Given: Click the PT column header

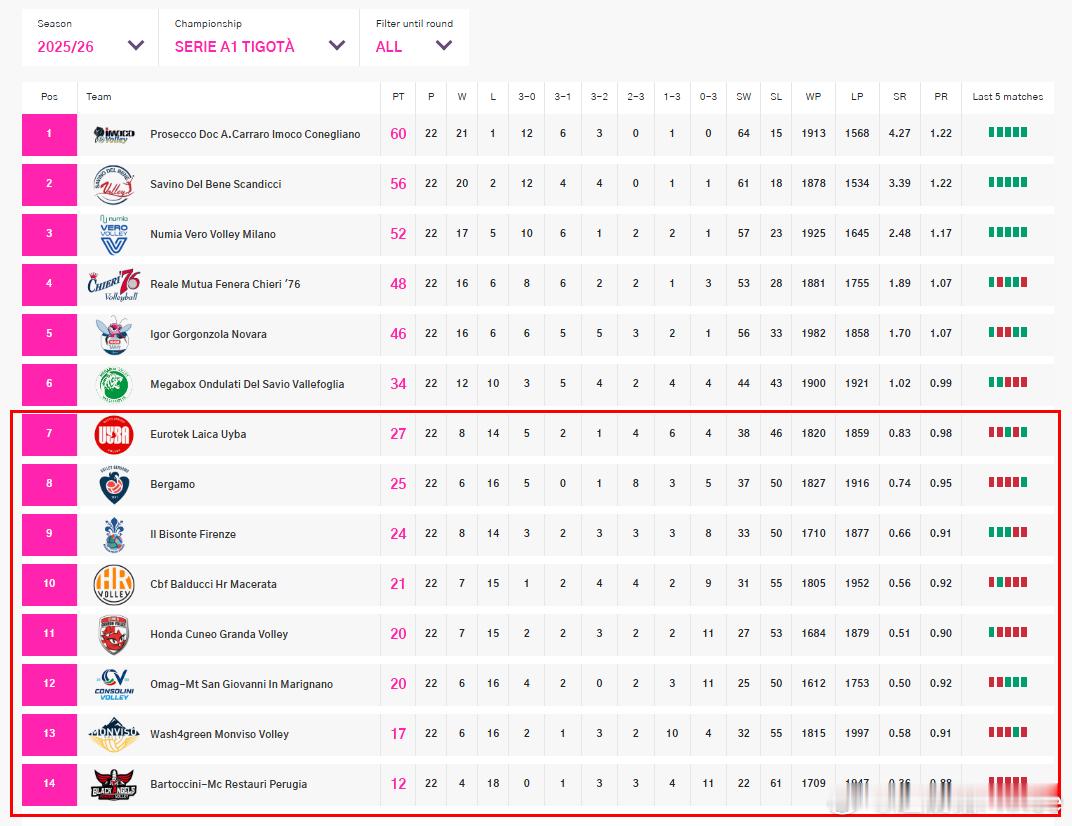Looking at the screenshot, I should click(398, 96).
